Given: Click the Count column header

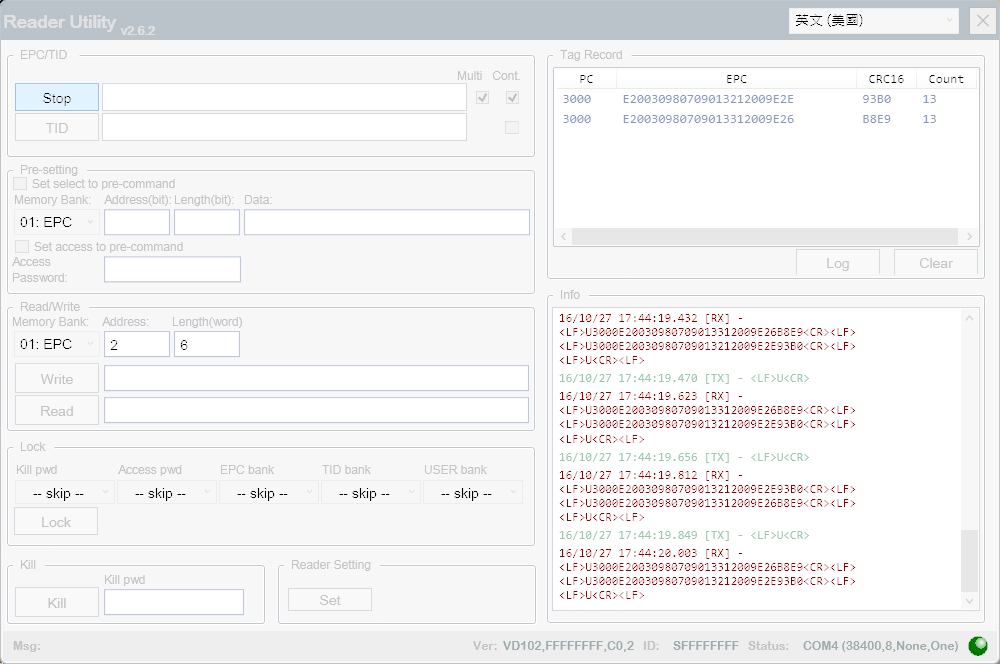Looking at the screenshot, I should pyautogui.click(x=946, y=78).
